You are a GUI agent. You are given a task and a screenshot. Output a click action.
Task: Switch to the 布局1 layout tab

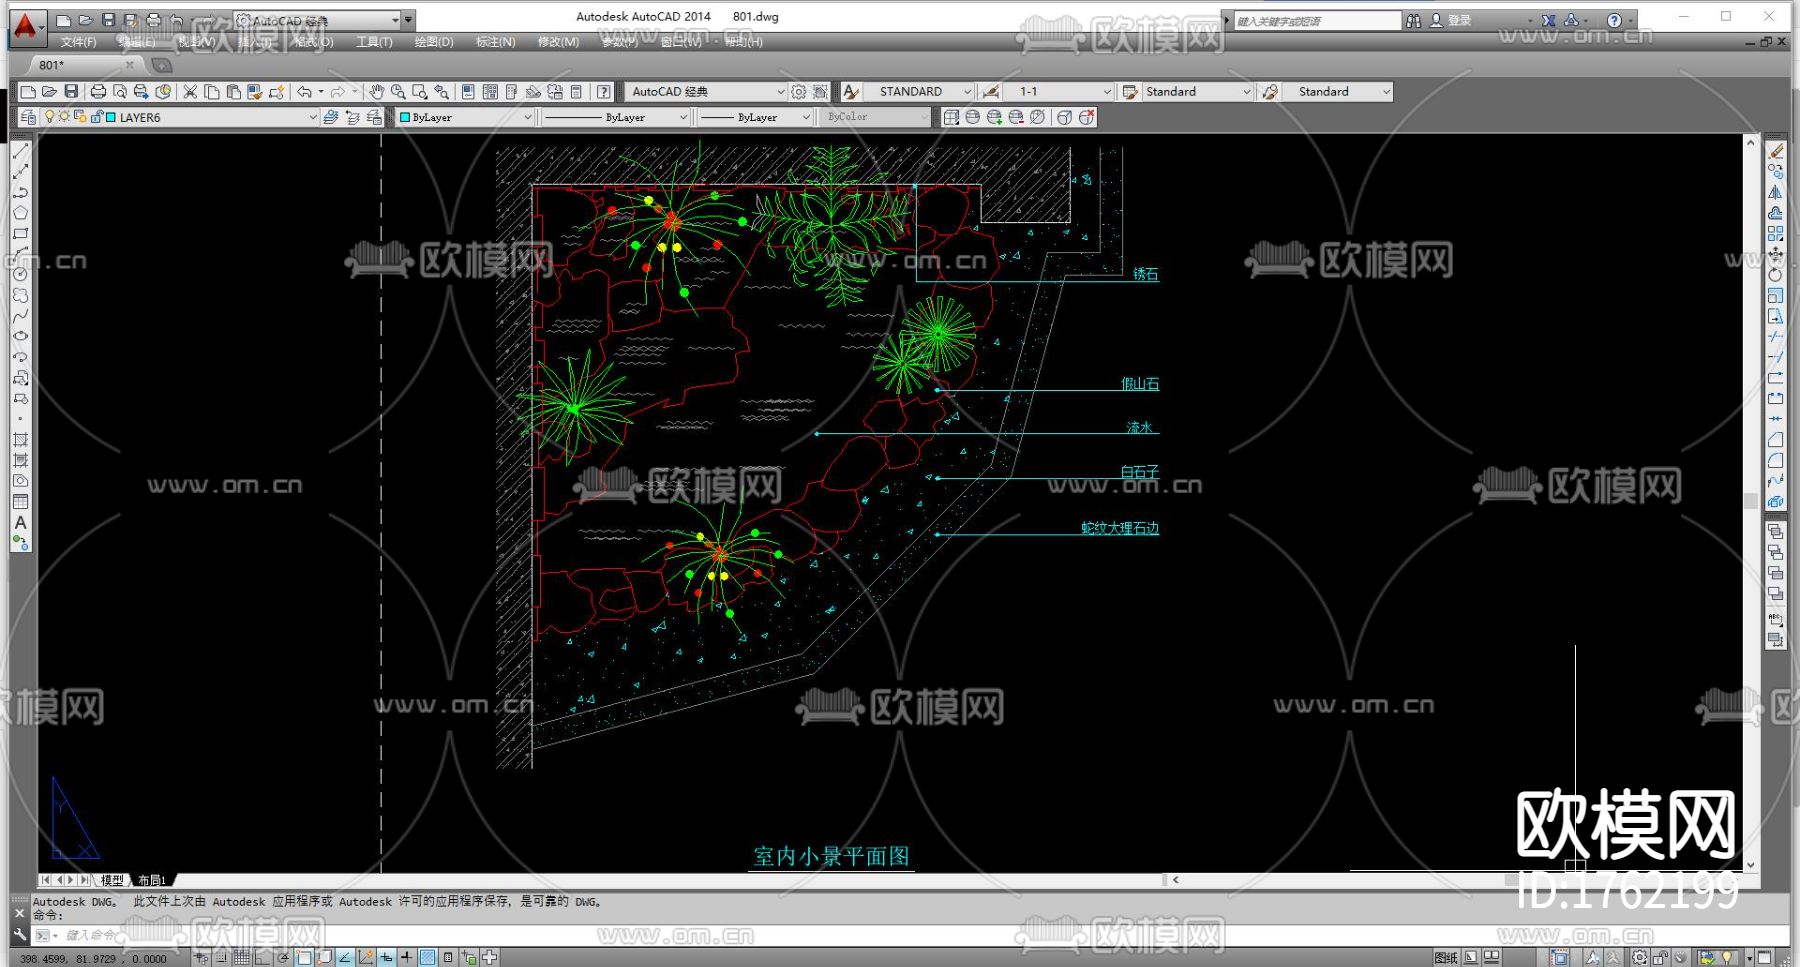(x=152, y=881)
